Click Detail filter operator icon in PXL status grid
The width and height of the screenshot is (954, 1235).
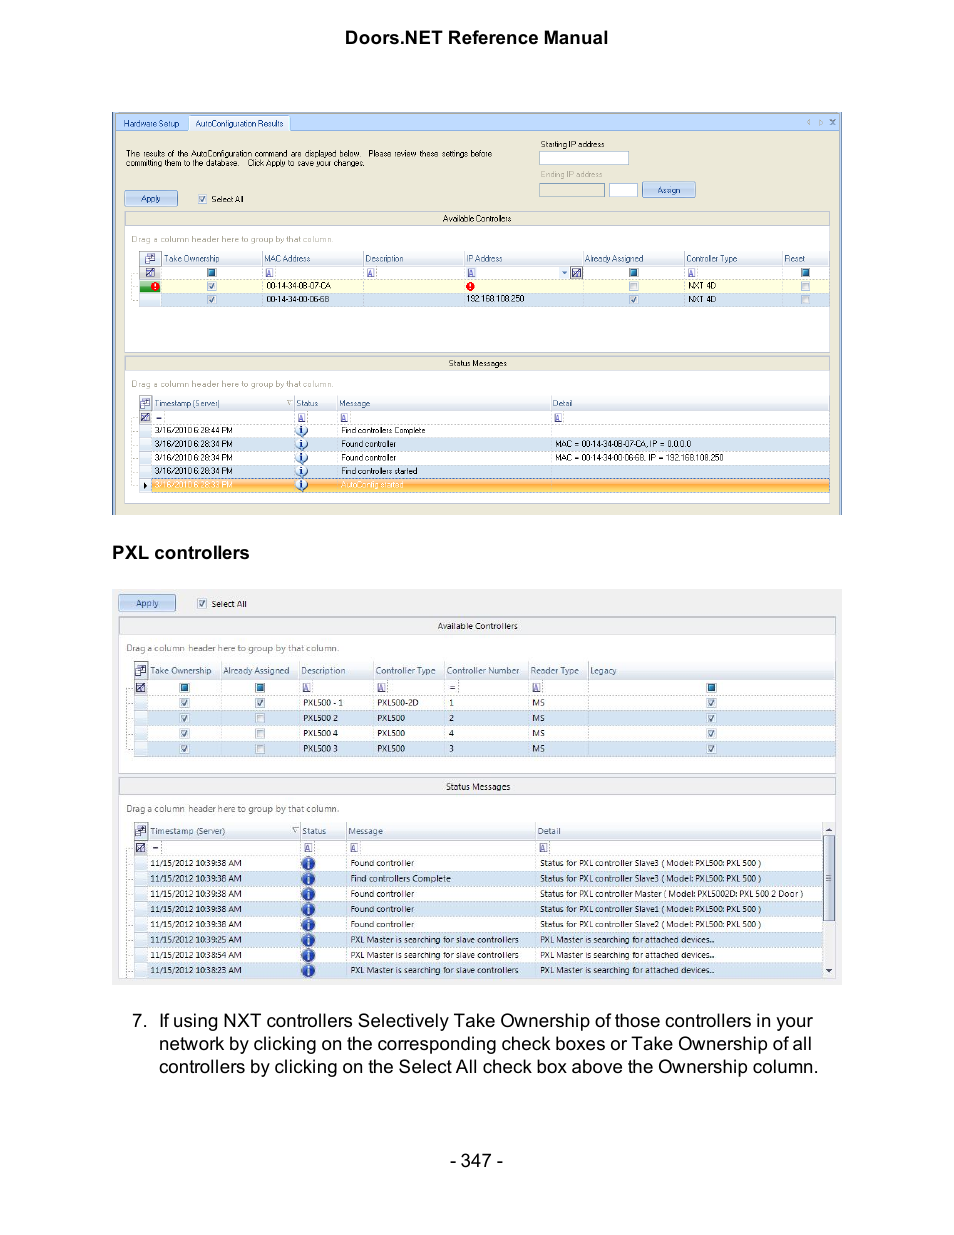coord(544,847)
